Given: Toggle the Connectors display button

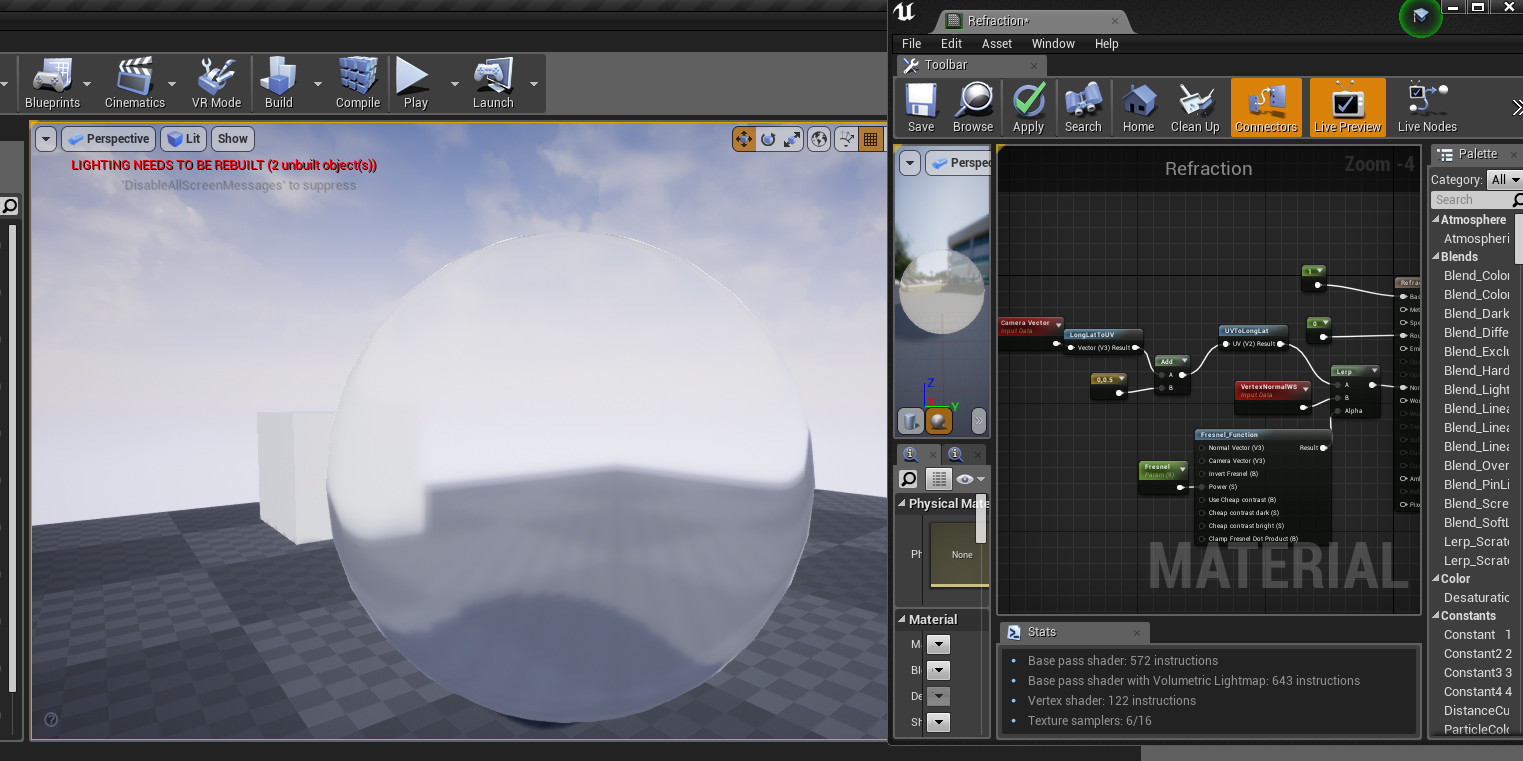Looking at the screenshot, I should click(1265, 105).
